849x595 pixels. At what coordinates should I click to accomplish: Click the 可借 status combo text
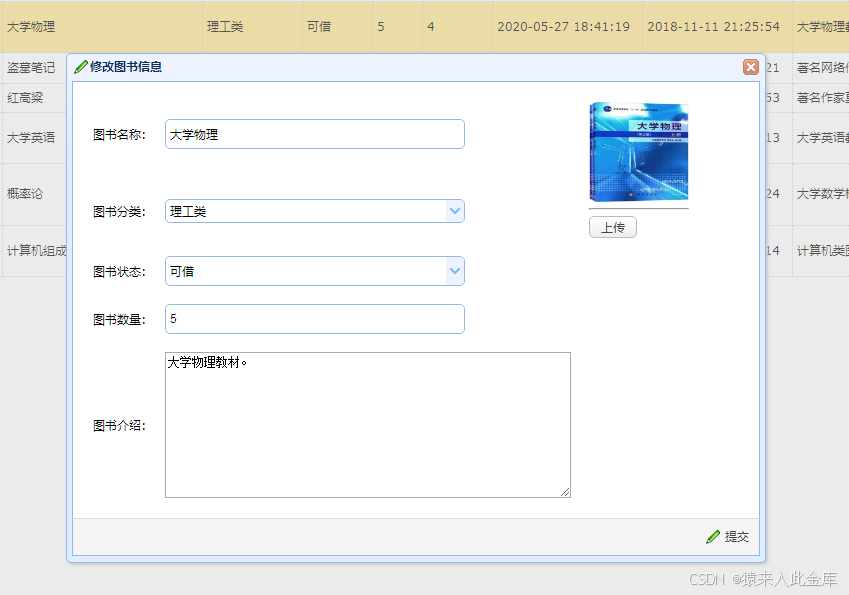click(182, 271)
